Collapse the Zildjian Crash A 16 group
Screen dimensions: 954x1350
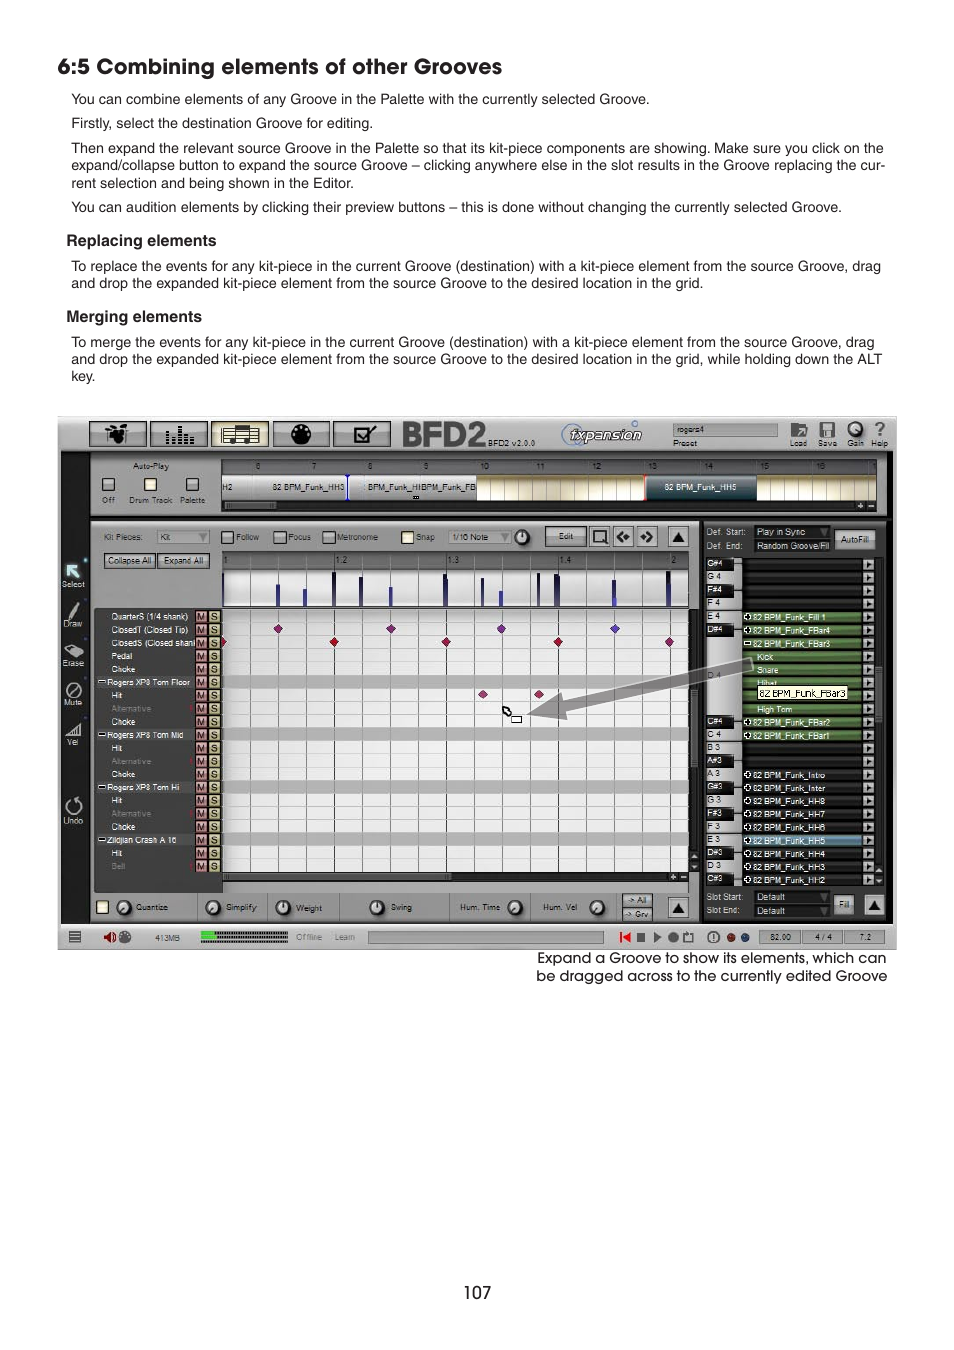[101, 840]
